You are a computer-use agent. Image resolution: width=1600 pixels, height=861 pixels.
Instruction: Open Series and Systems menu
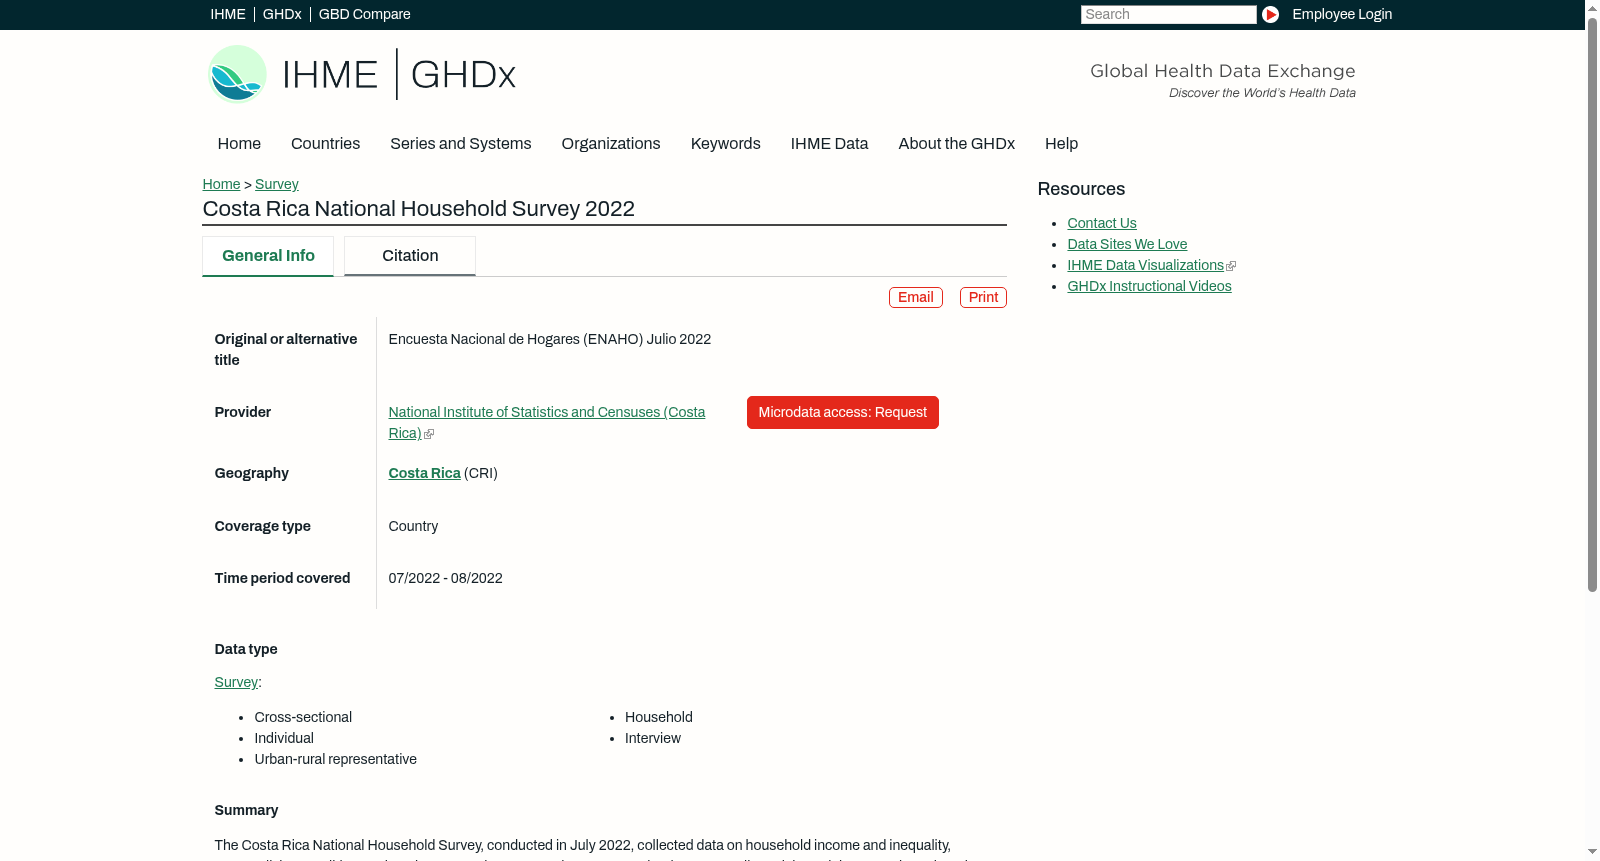[x=461, y=144]
